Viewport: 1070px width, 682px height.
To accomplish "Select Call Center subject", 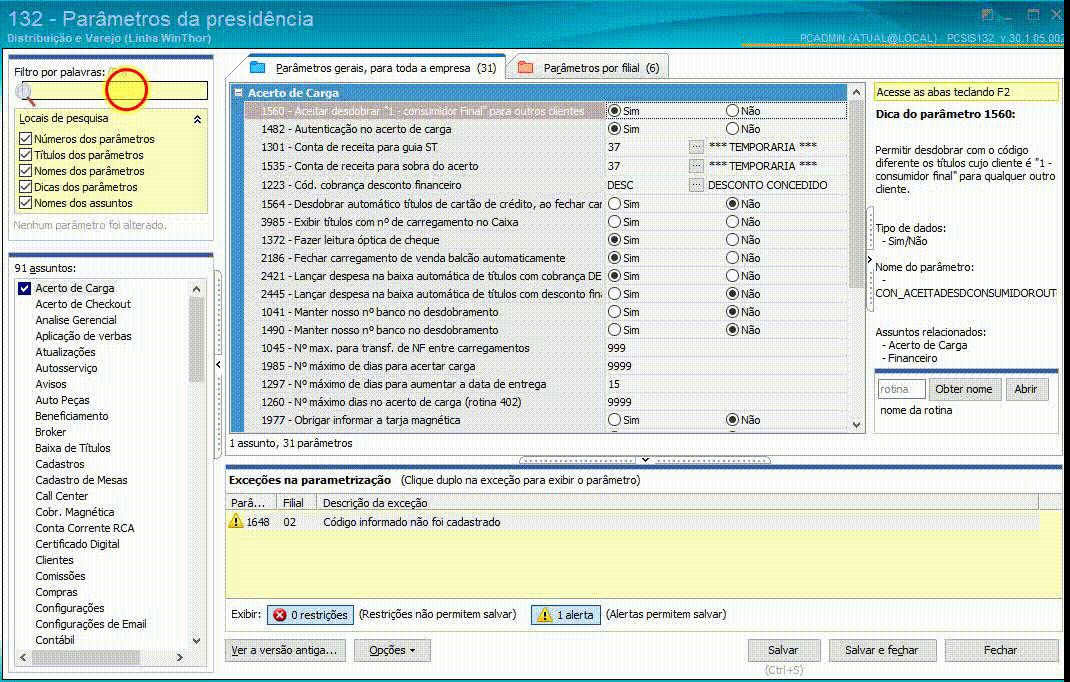I will [61, 496].
